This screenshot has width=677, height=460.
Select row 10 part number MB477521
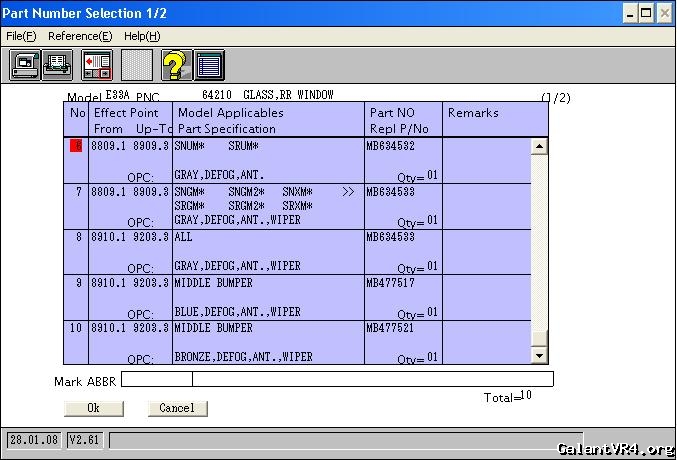click(x=391, y=328)
